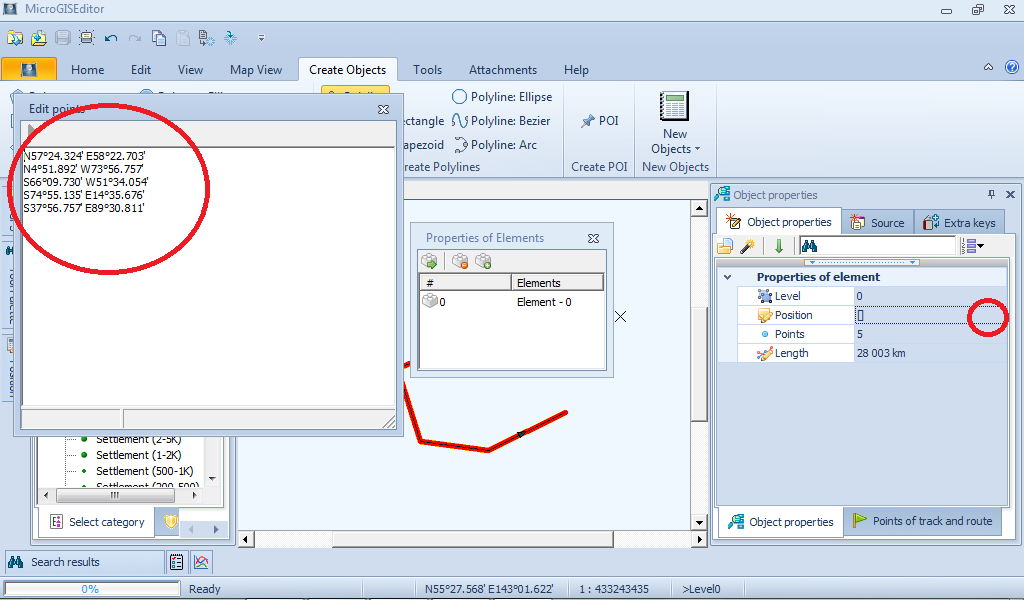1024x600 pixels.
Task: Click remove element icon in Properties of Elements
Action: (x=460, y=262)
